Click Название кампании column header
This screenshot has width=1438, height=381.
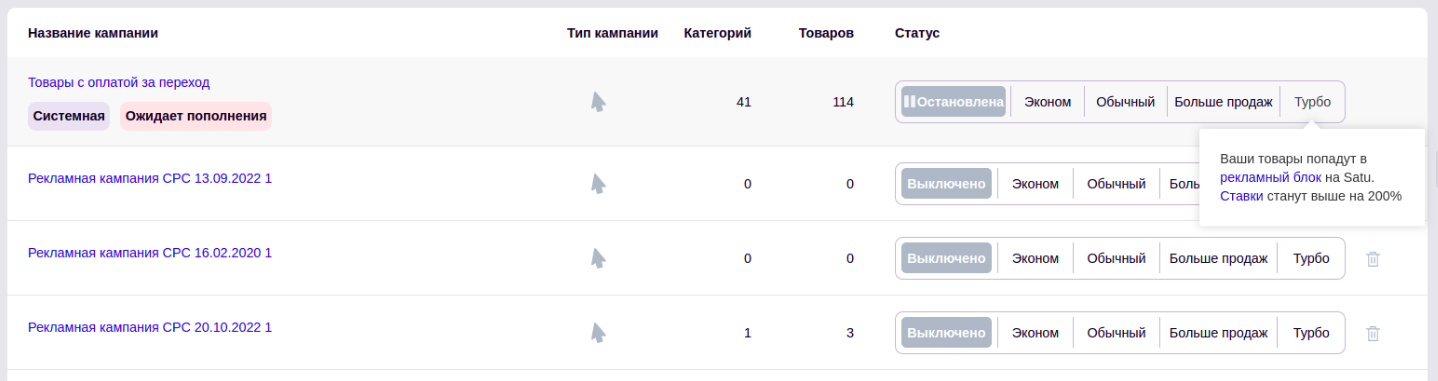coord(93,33)
